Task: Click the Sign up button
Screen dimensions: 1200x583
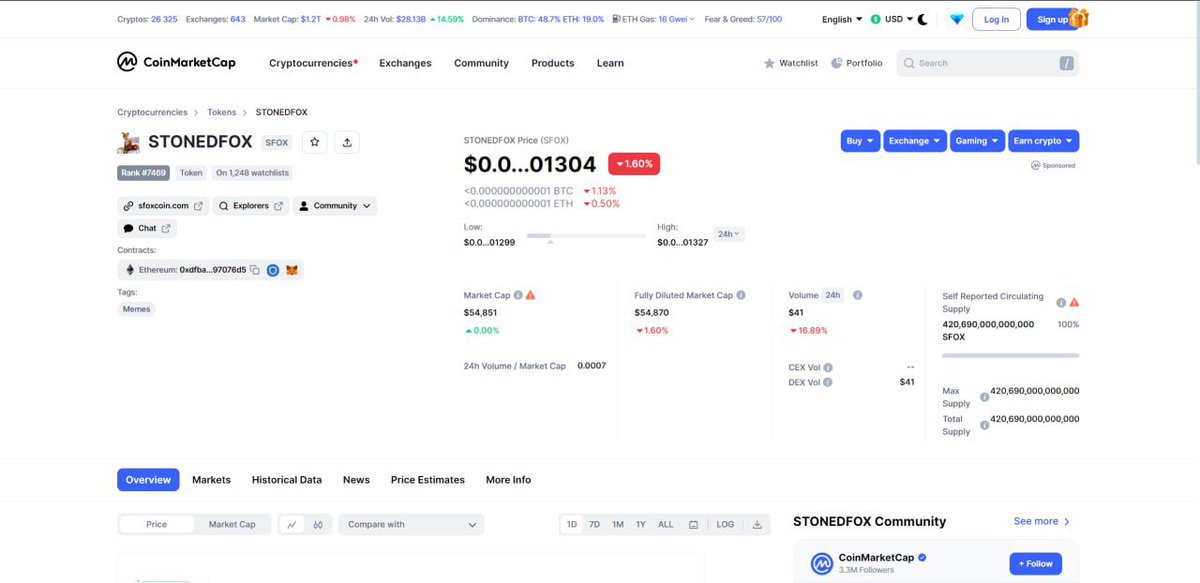Action: pyautogui.click(x=1052, y=19)
